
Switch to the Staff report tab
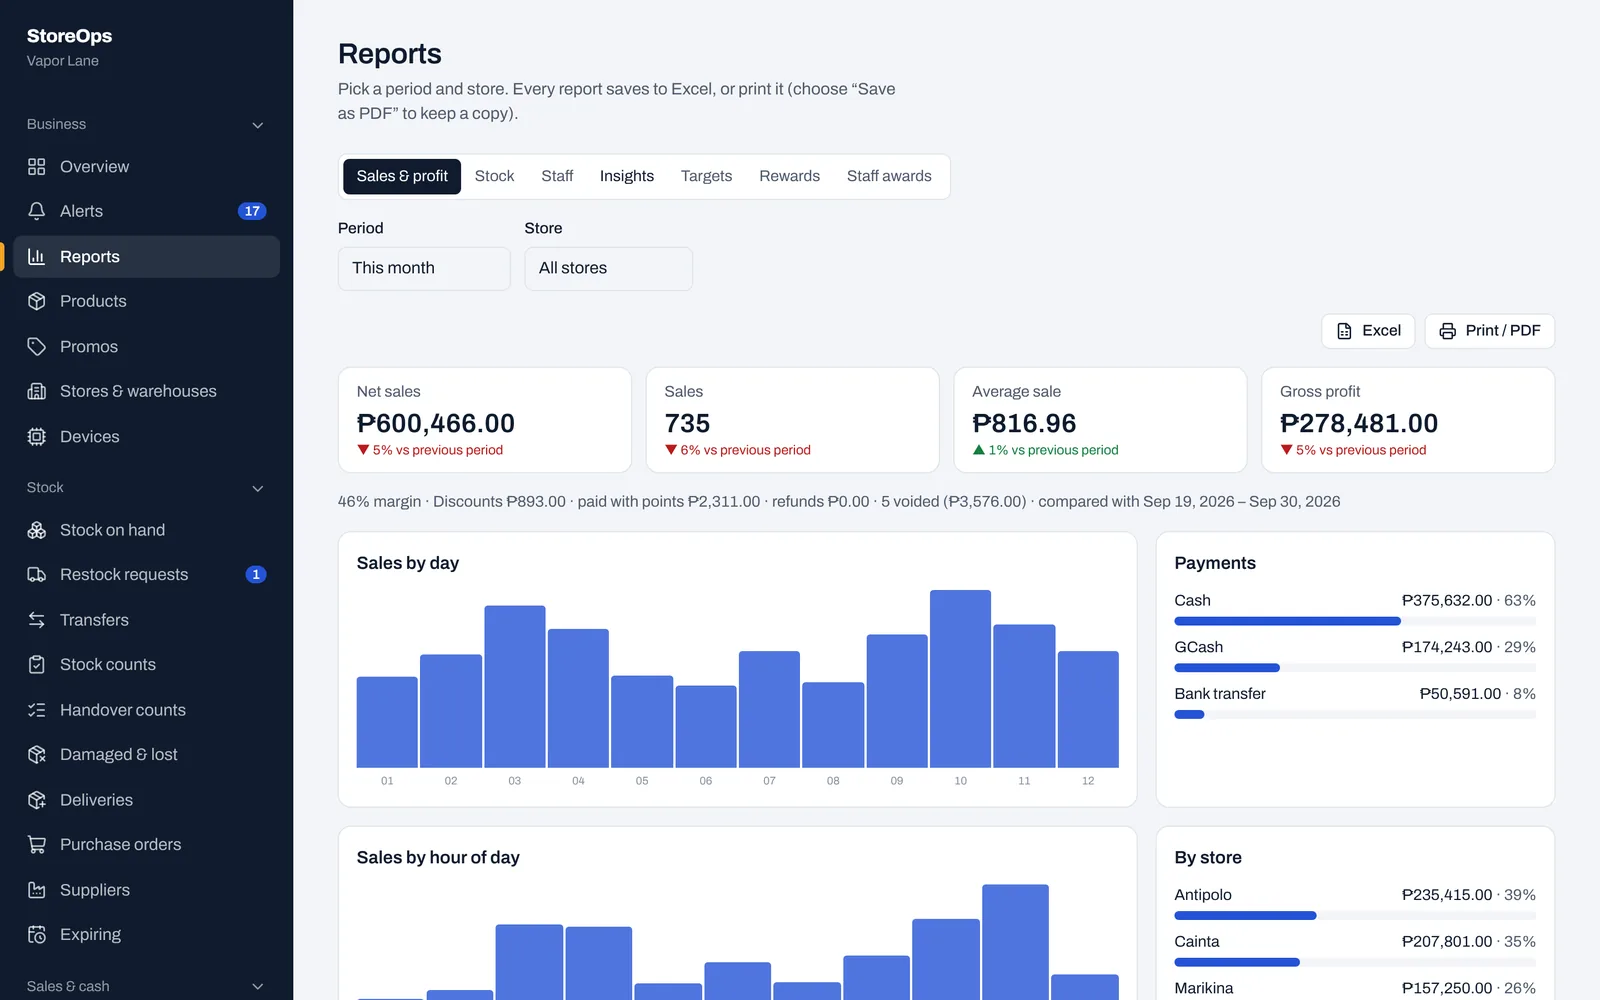(x=557, y=177)
